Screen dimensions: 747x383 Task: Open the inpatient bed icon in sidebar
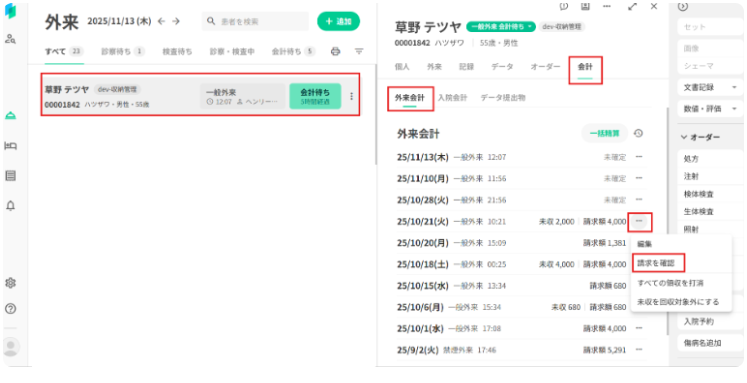point(10,146)
